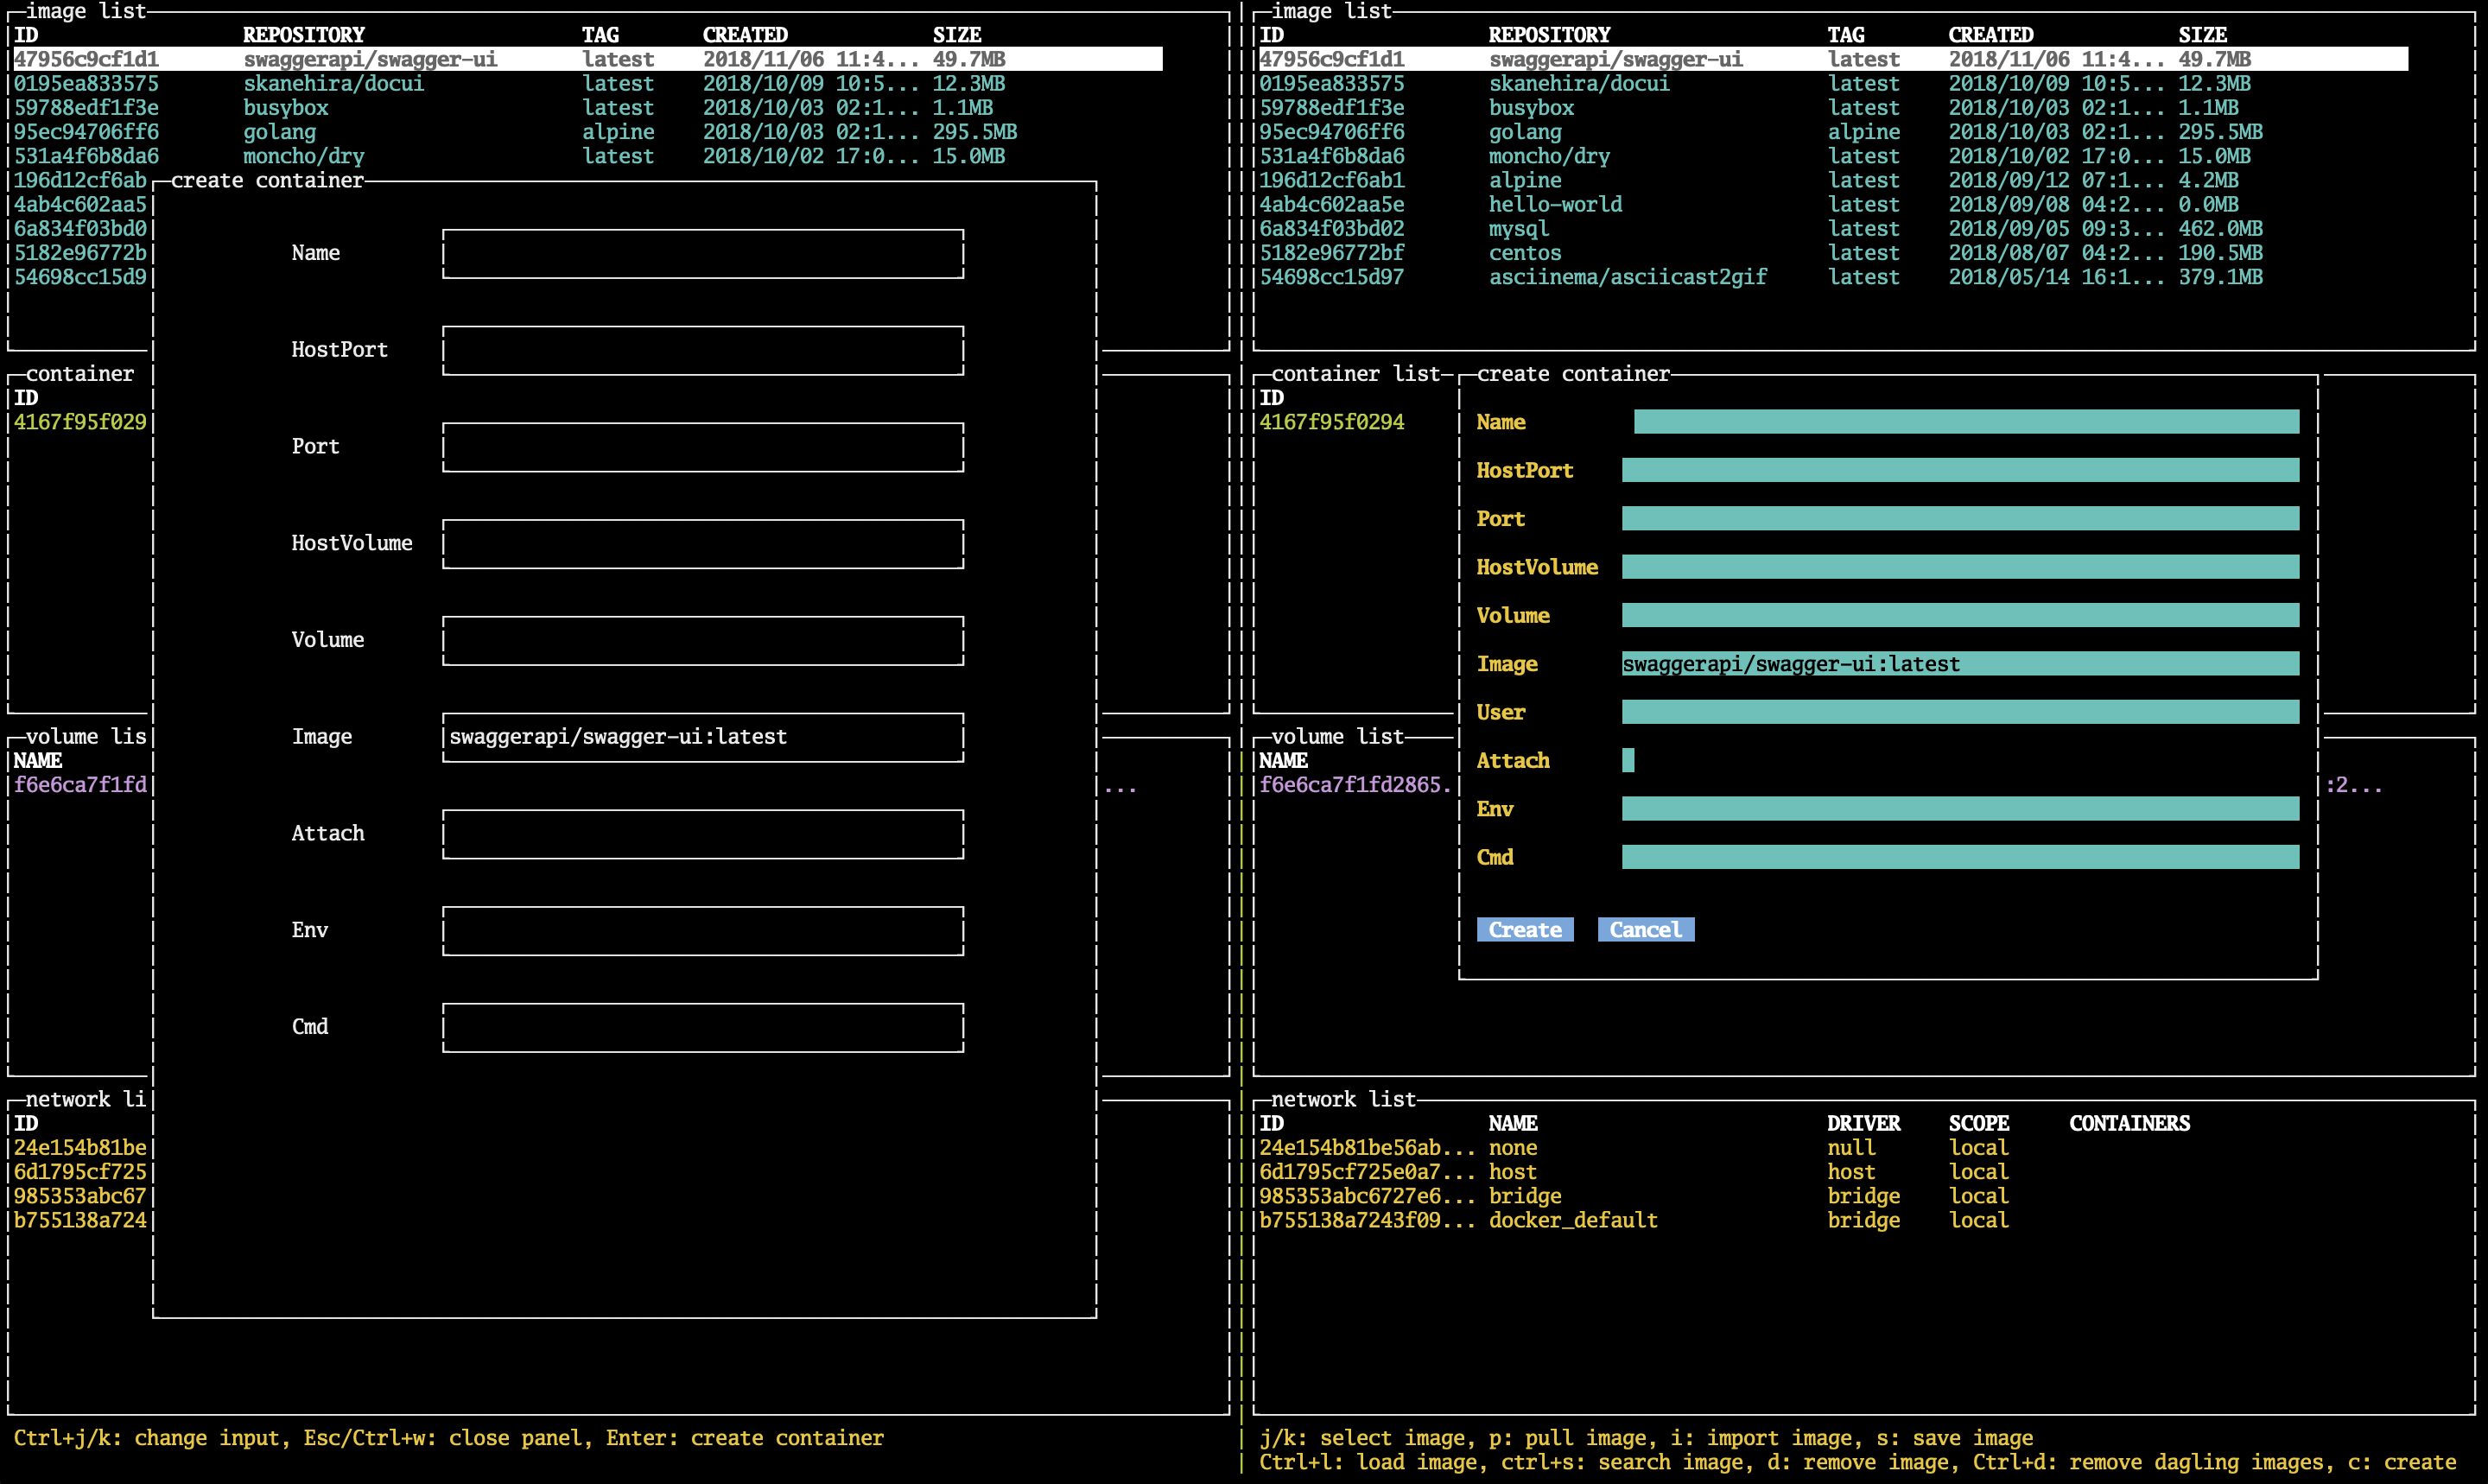Image resolution: width=2488 pixels, height=1484 pixels.
Task: Focus the teal Volume field in right form
Action: tap(1960, 615)
